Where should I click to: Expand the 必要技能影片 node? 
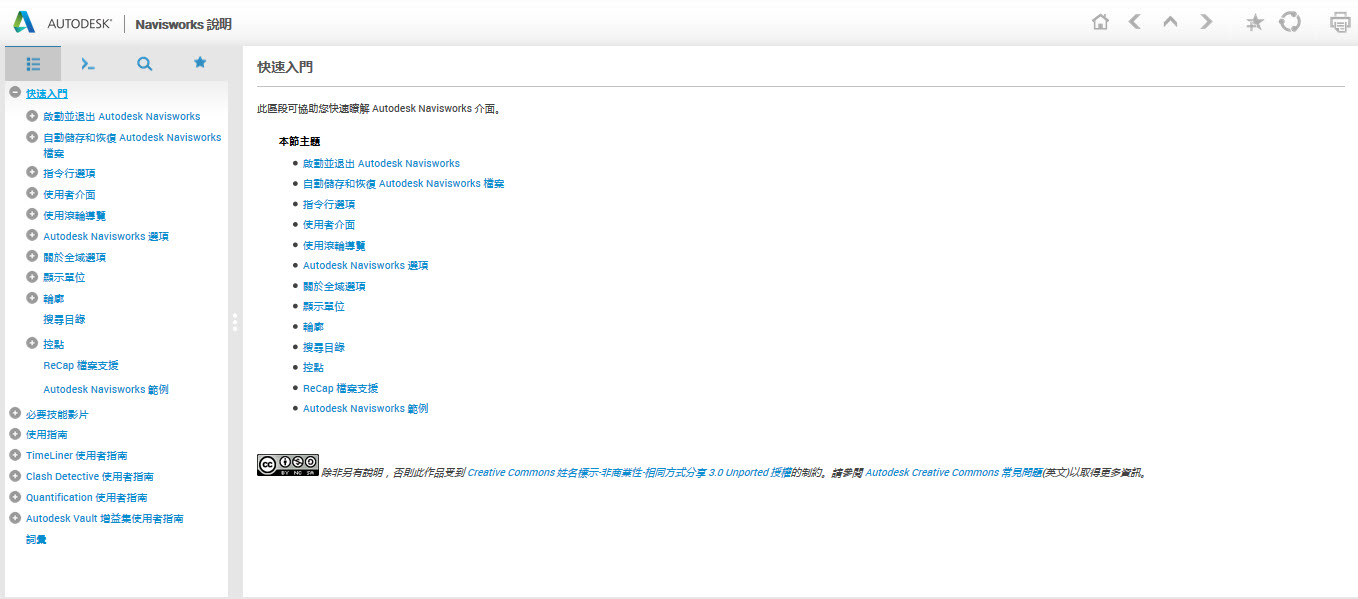(15, 413)
